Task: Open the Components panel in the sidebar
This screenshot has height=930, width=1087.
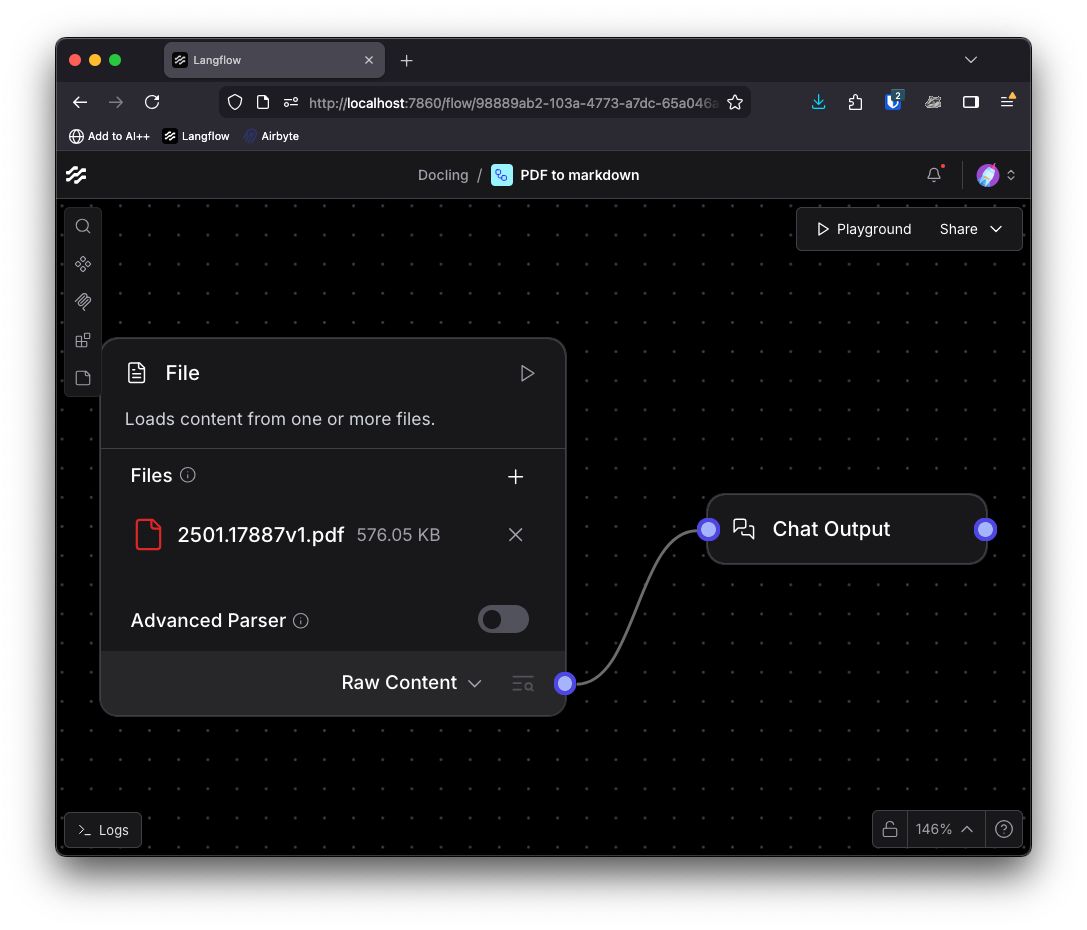Action: pos(83,264)
